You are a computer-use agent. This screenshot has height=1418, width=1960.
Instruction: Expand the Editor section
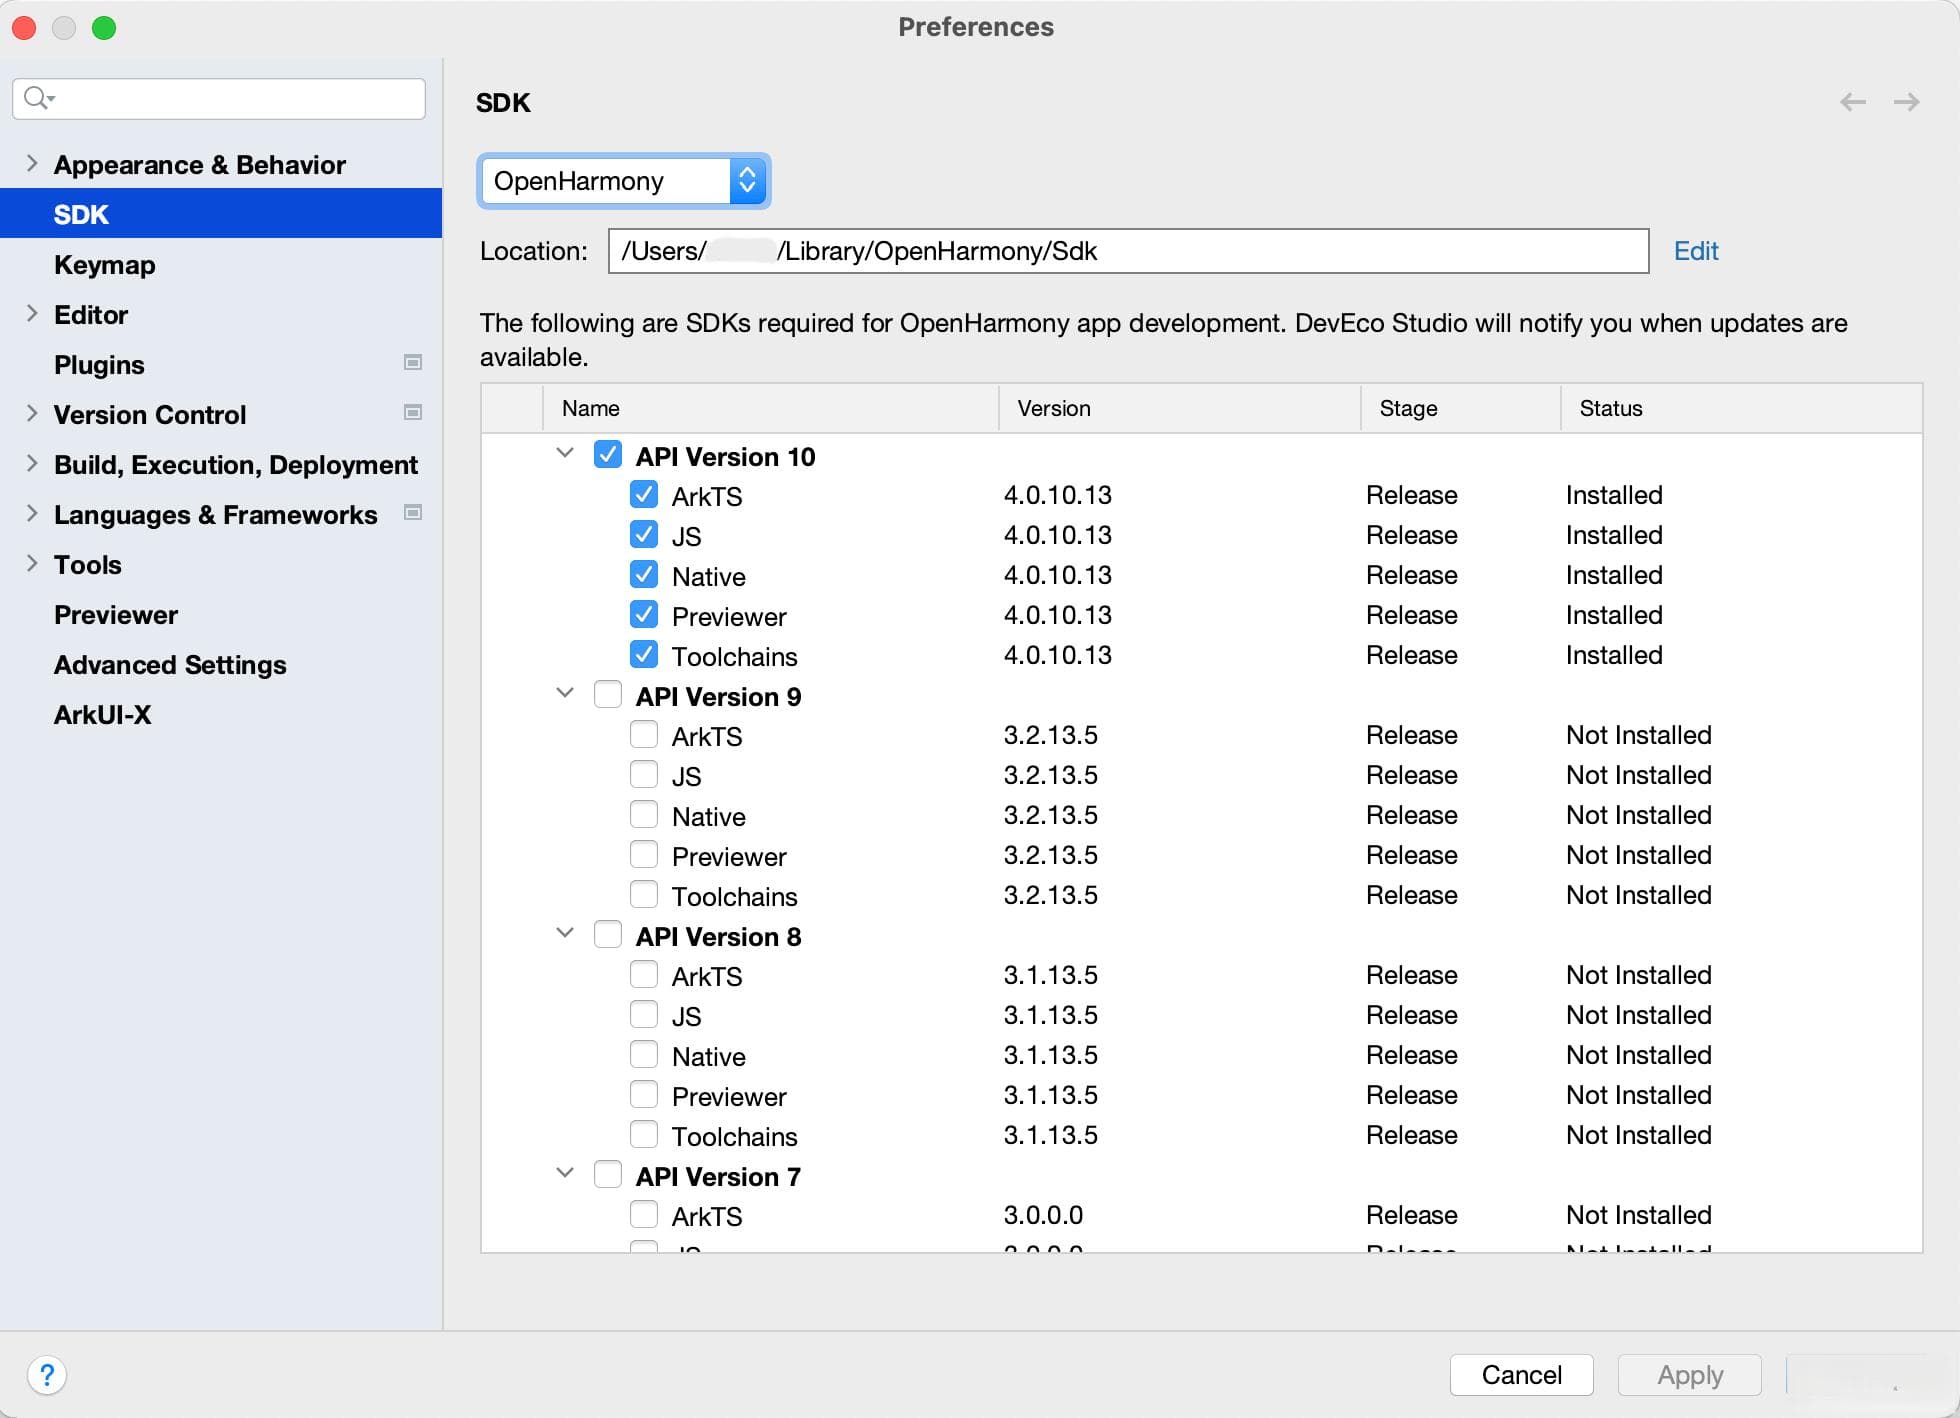pyautogui.click(x=32, y=313)
